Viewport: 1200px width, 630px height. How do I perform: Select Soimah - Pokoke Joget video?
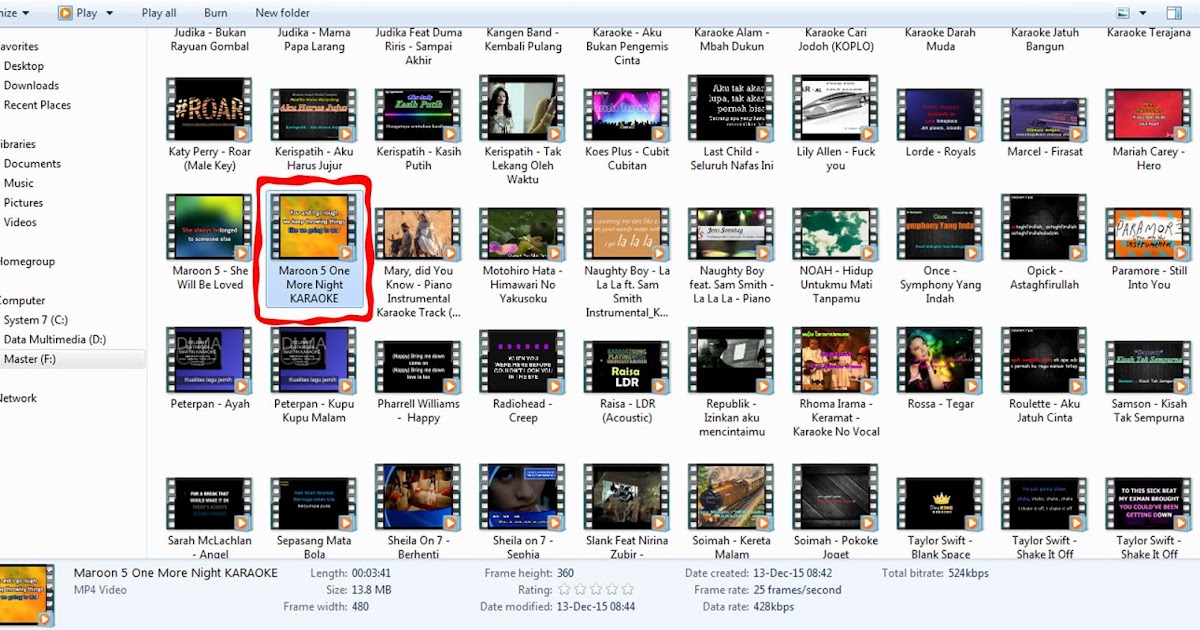tap(835, 512)
